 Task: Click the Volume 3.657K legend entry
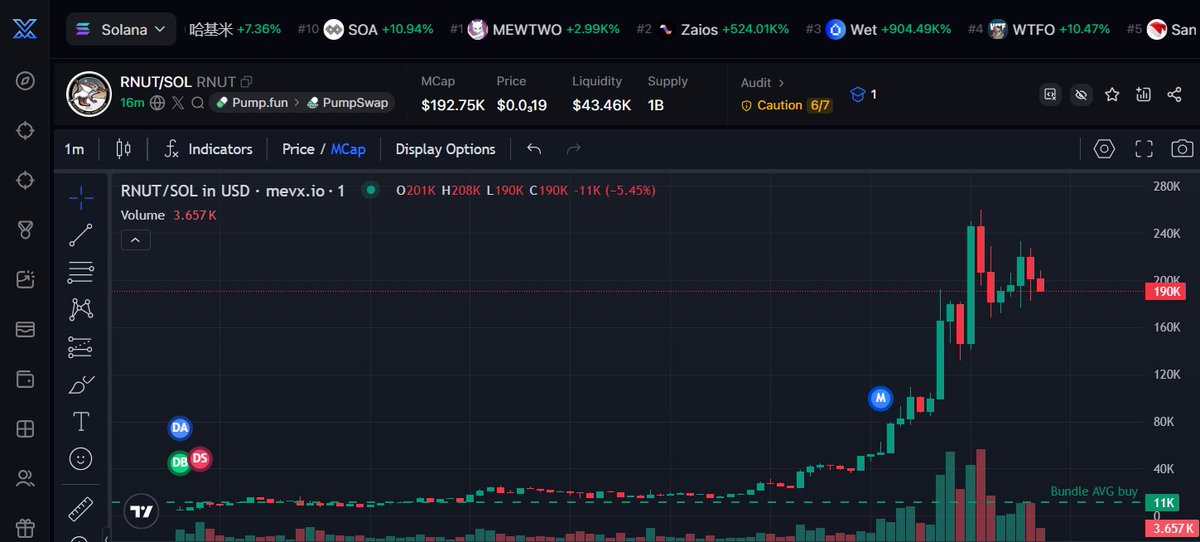point(169,215)
